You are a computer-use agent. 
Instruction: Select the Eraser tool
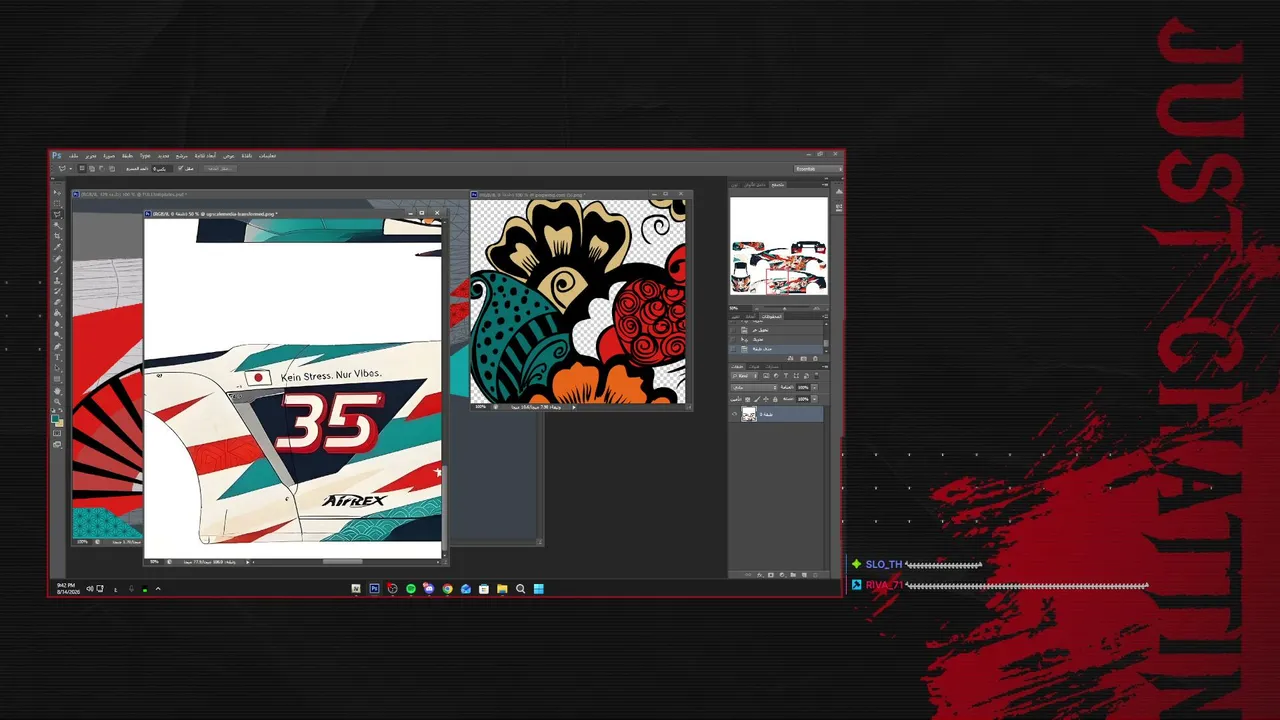pos(57,302)
